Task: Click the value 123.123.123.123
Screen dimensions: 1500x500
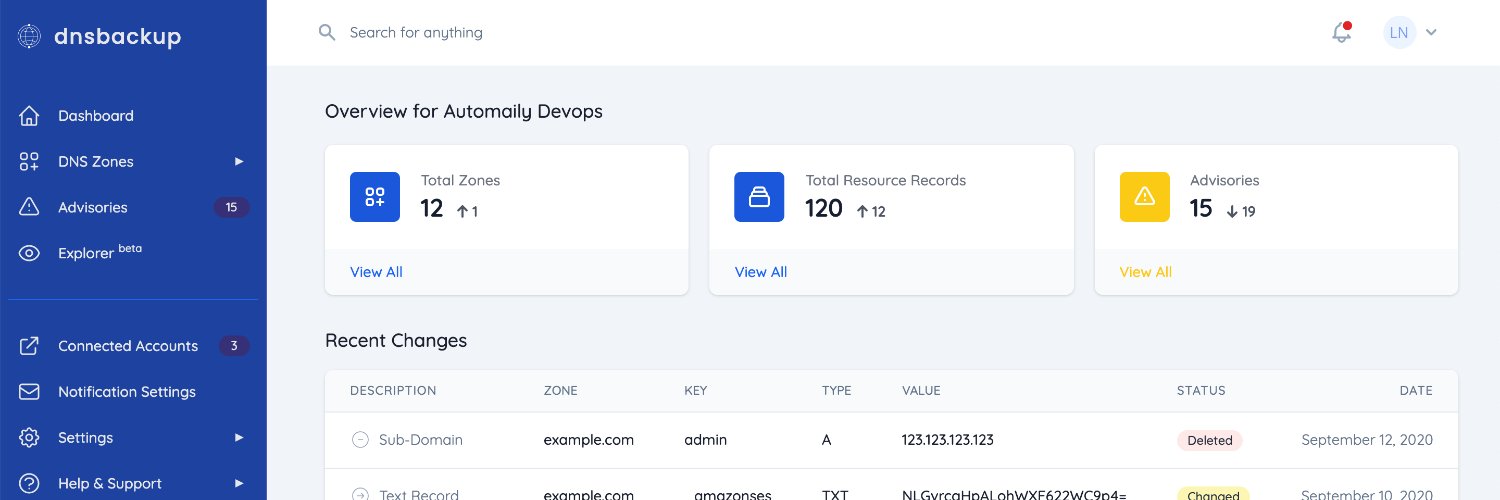Action: pos(948,440)
